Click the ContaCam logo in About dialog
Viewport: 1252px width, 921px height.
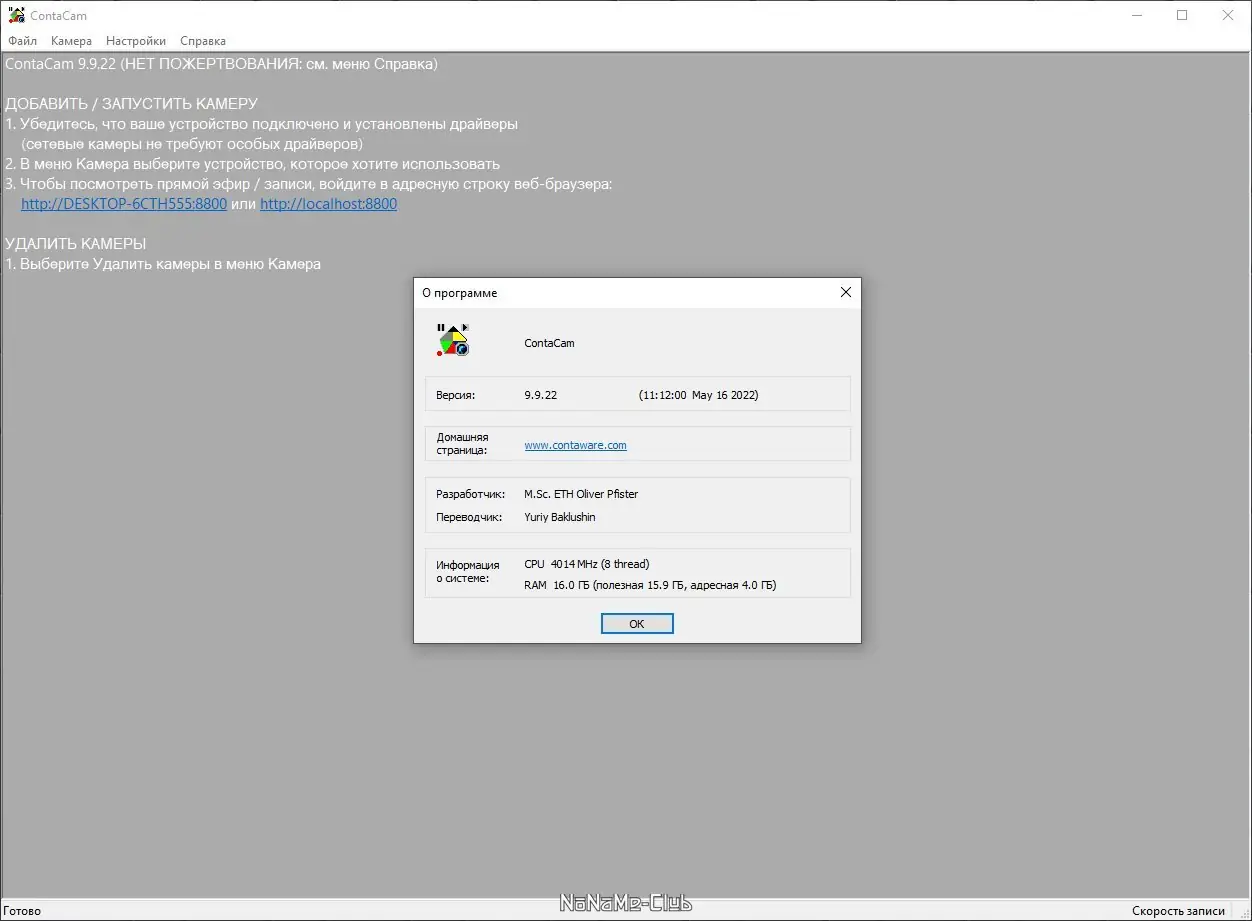pyautogui.click(x=452, y=340)
